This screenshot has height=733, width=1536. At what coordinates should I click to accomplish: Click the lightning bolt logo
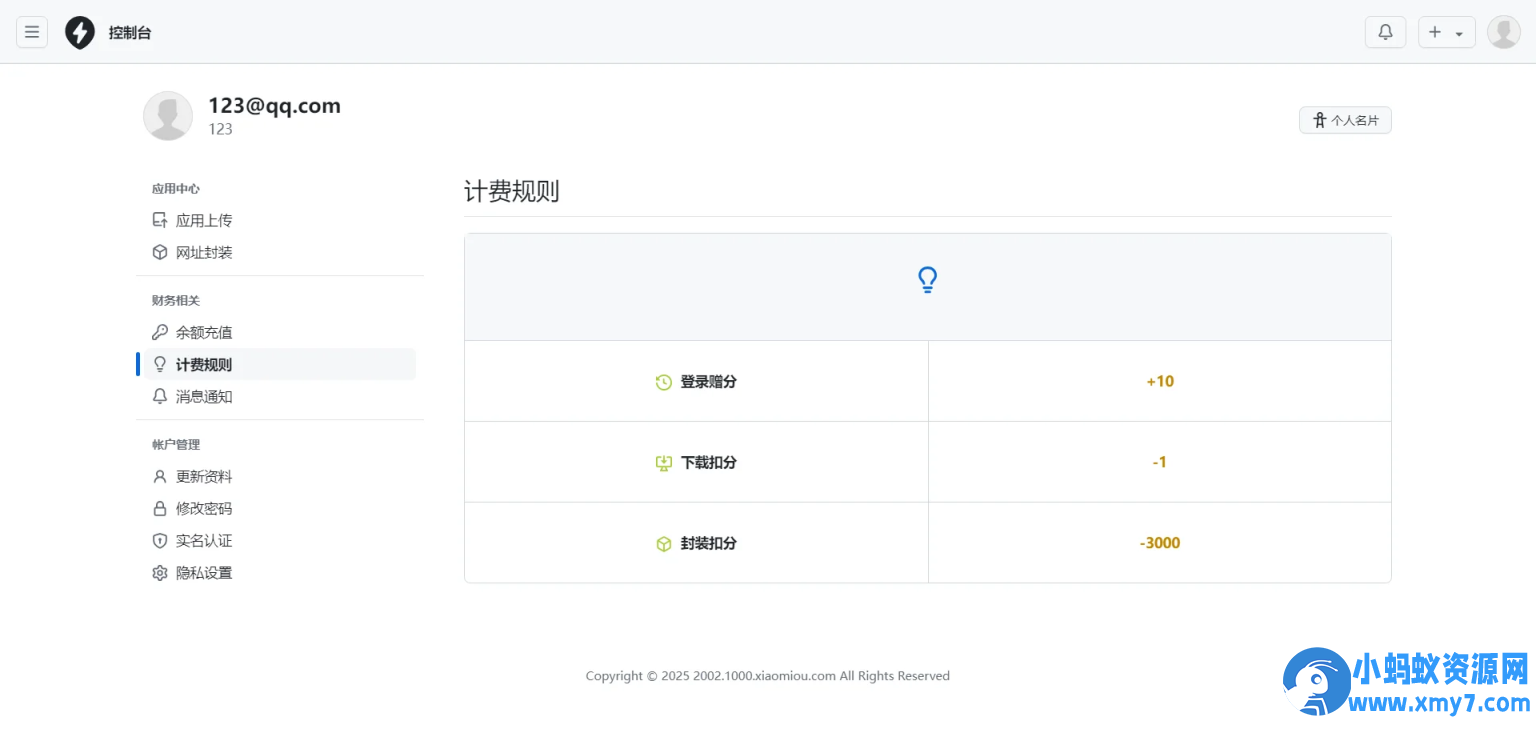(x=80, y=32)
